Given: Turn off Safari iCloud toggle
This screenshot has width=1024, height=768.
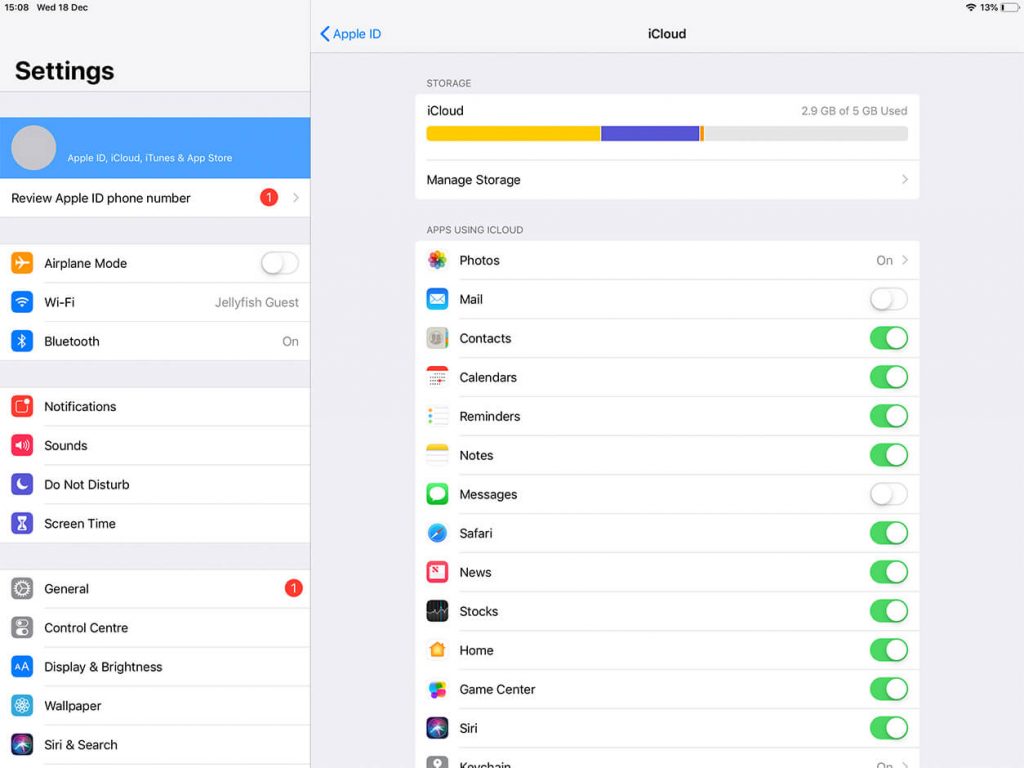Looking at the screenshot, I should (x=889, y=533).
